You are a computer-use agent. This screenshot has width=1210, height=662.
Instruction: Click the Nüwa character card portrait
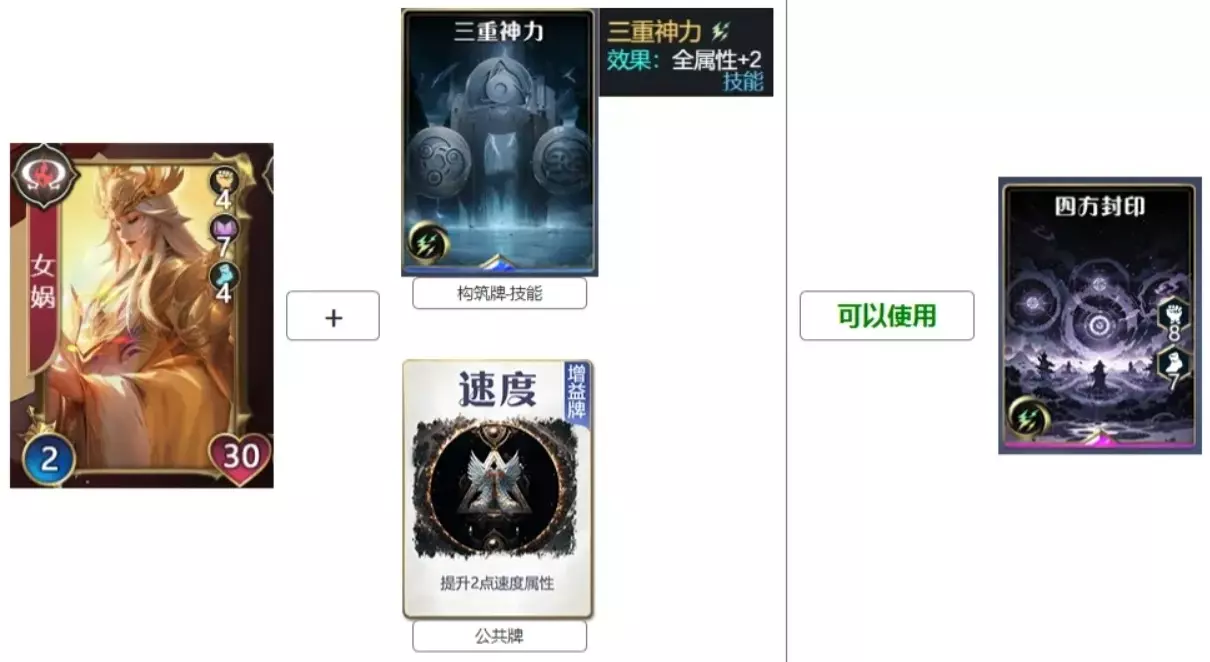pos(142,315)
